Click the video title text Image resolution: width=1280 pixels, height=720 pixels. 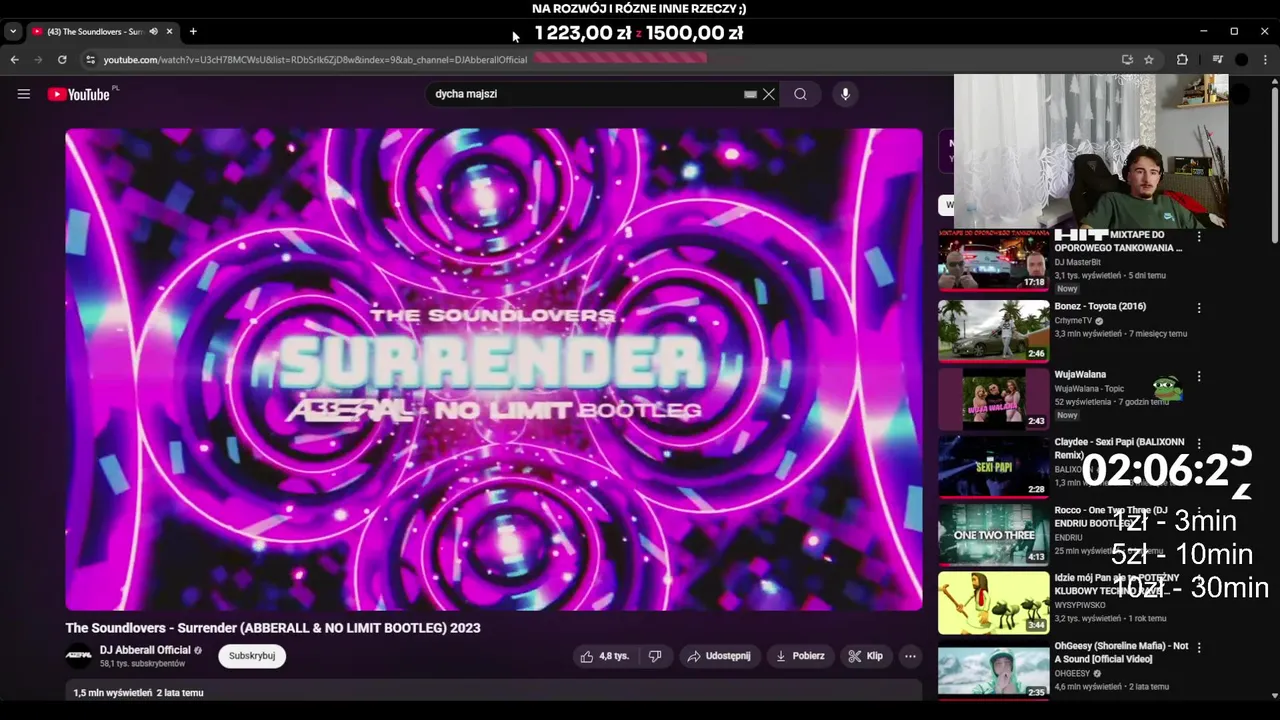pyautogui.click(x=273, y=628)
